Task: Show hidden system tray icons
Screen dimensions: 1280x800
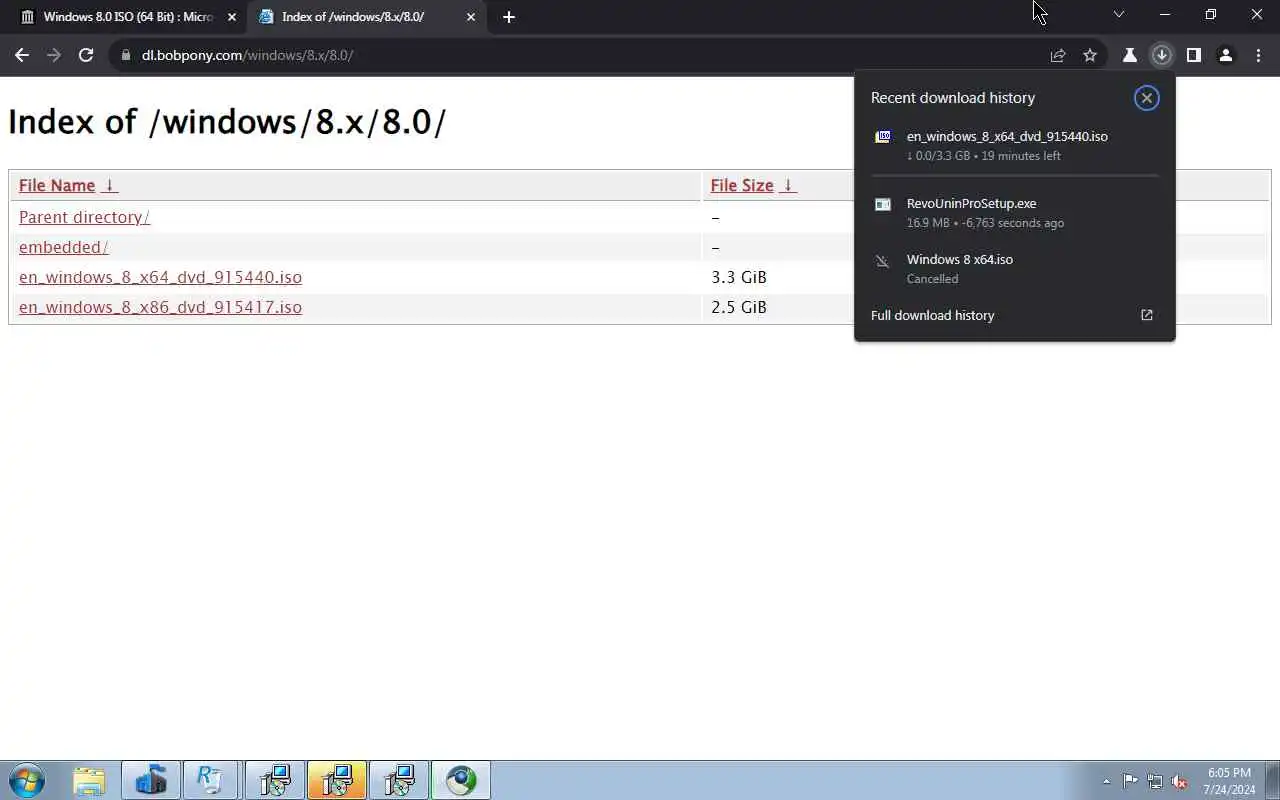Action: [1106, 781]
